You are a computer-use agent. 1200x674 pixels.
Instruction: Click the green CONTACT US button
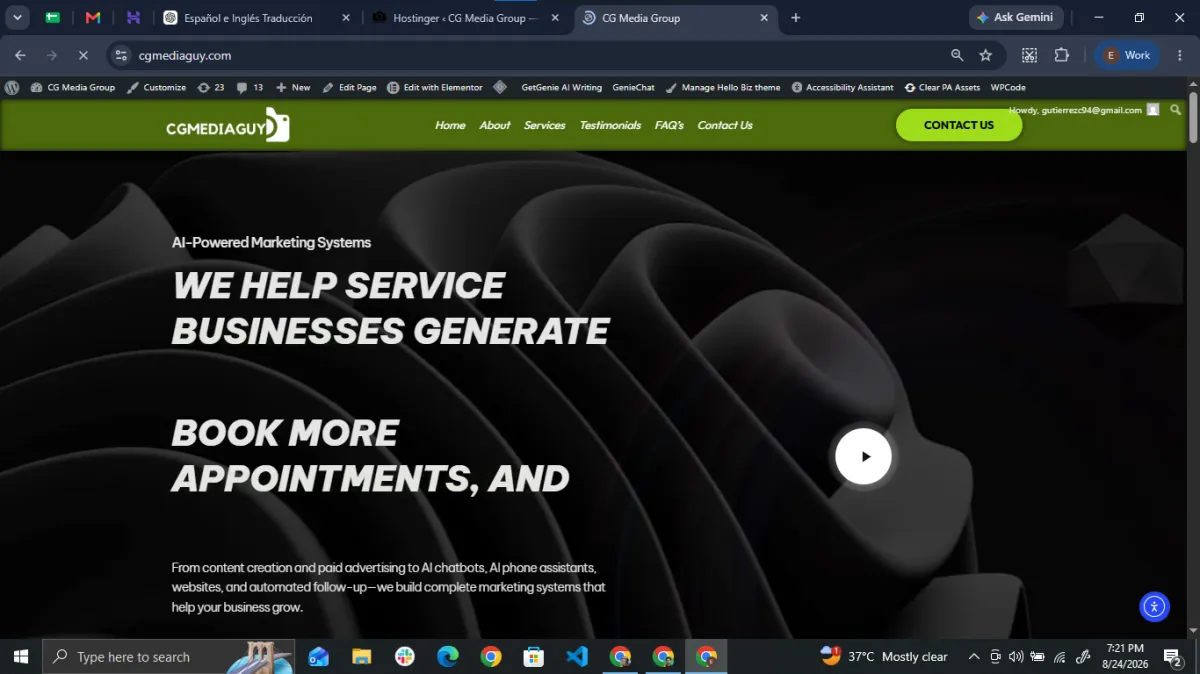coord(959,125)
